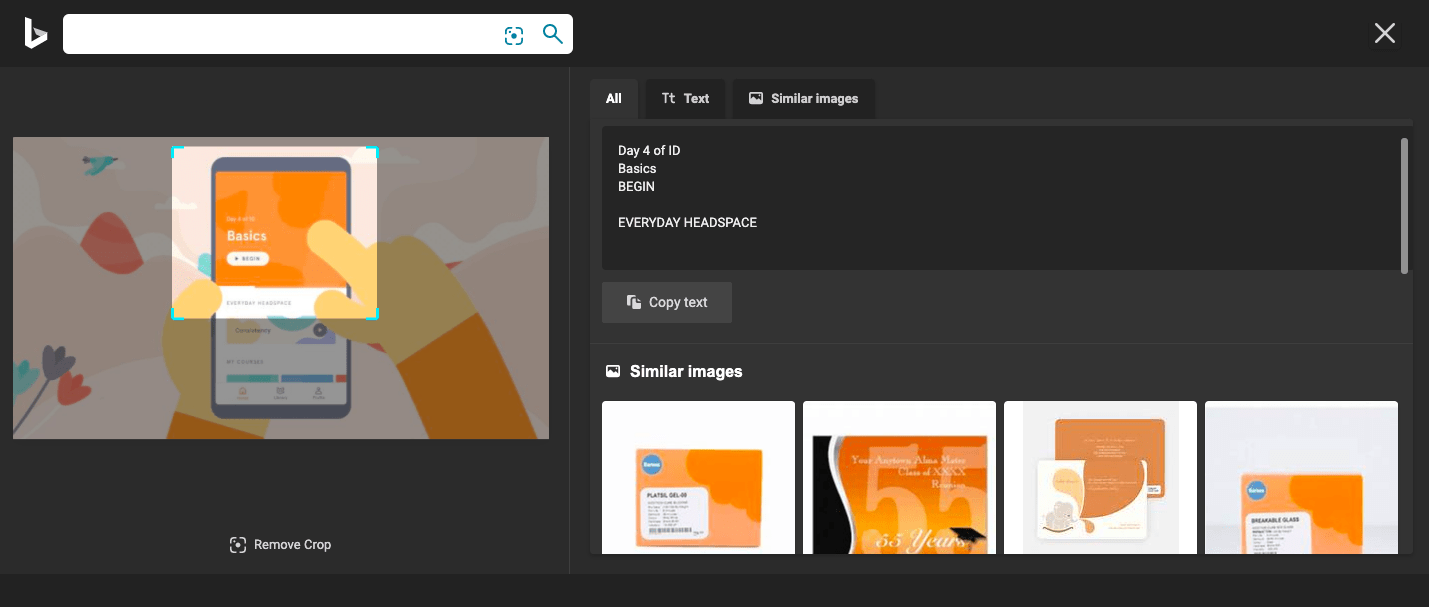
Task: Click the Copy text button
Action: click(x=667, y=302)
